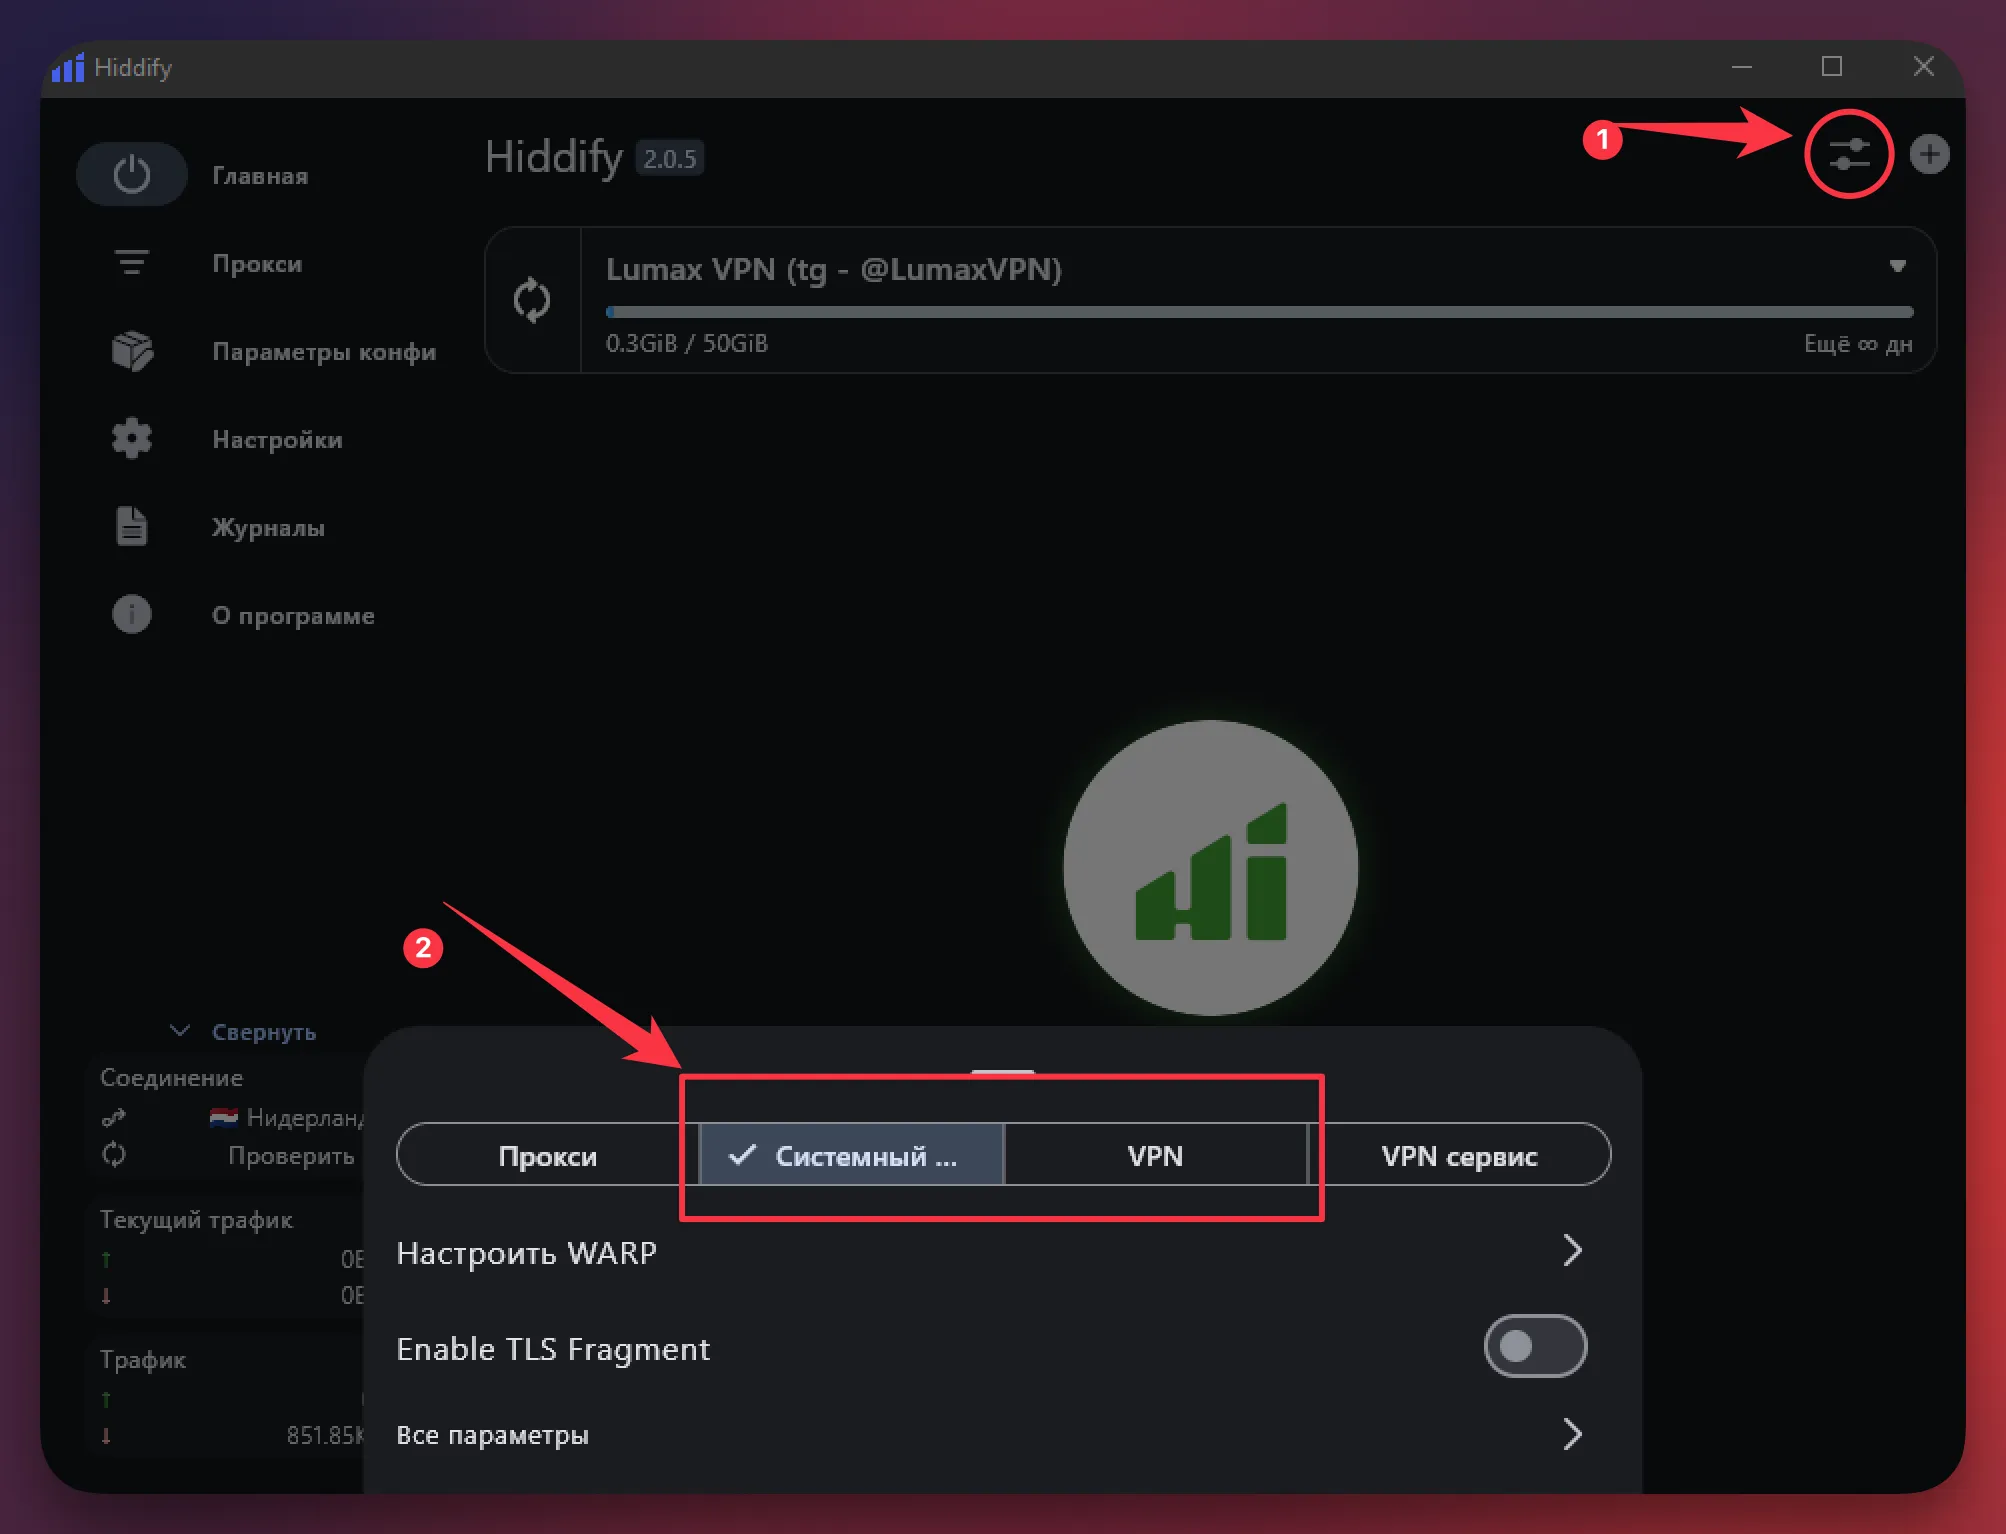Refresh the Lumax VPN subscription
Image resolution: width=2006 pixels, height=1534 pixels.
click(532, 300)
